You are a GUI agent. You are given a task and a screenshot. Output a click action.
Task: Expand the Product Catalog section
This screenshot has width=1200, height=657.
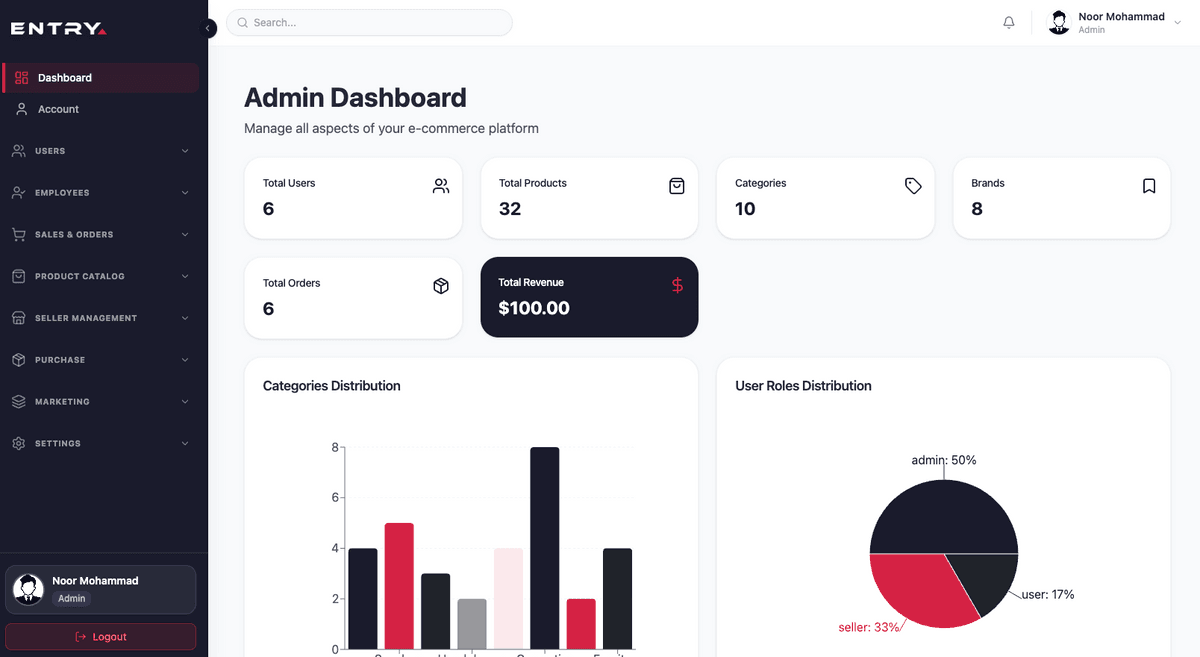pos(100,276)
